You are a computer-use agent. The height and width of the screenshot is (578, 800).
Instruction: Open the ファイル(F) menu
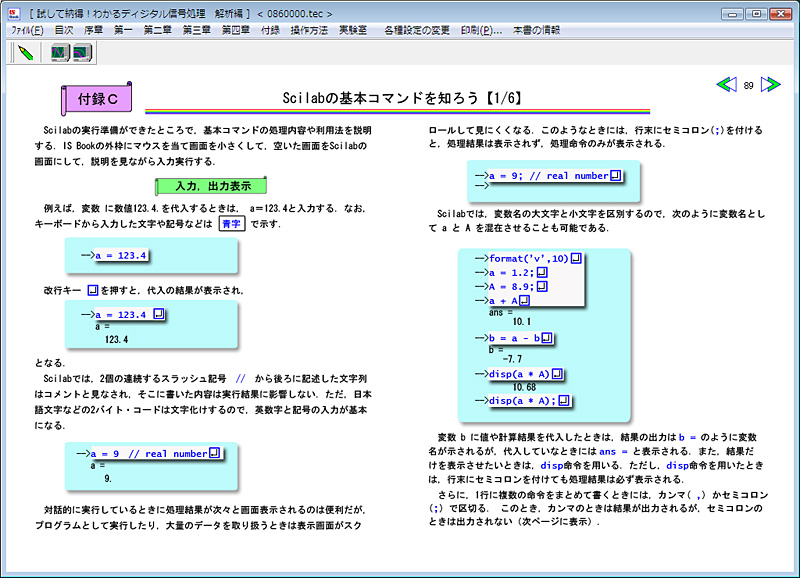click(x=27, y=30)
